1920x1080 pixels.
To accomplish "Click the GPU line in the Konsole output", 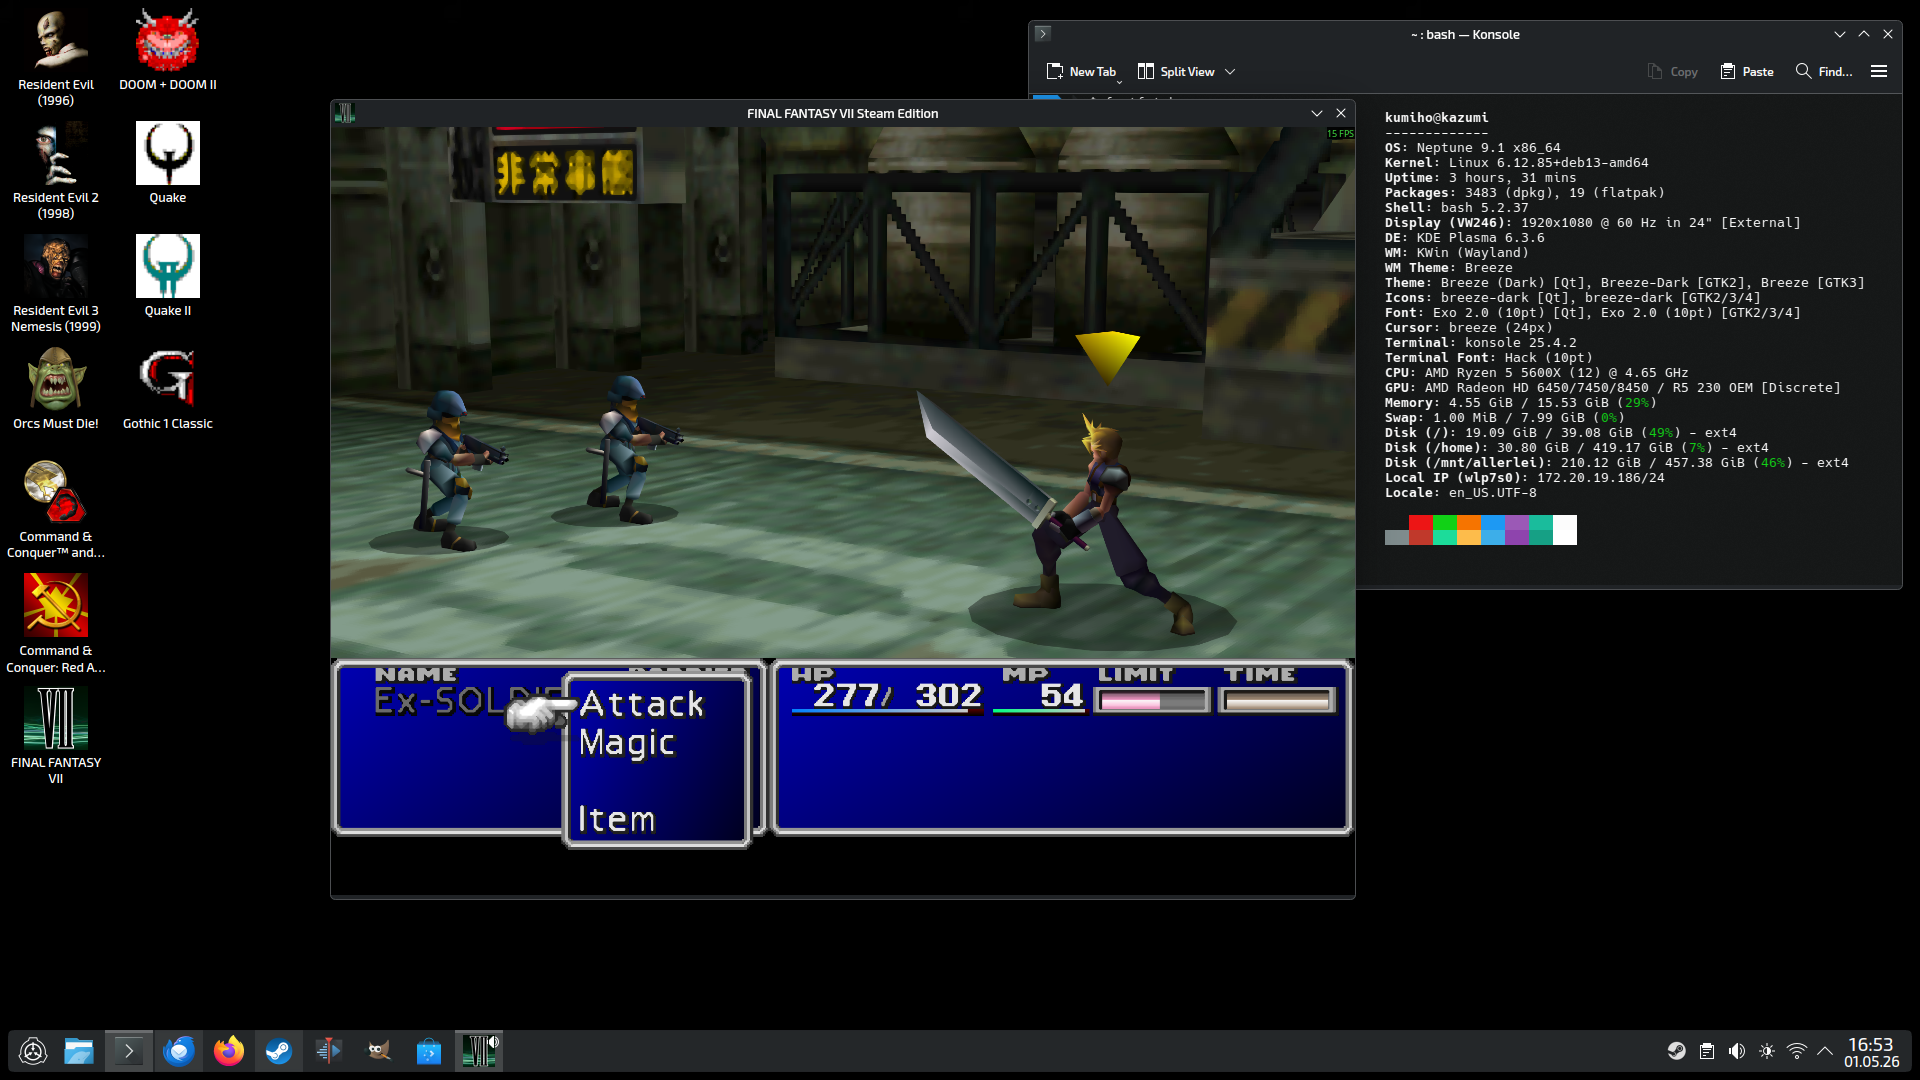I will (1612, 388).
